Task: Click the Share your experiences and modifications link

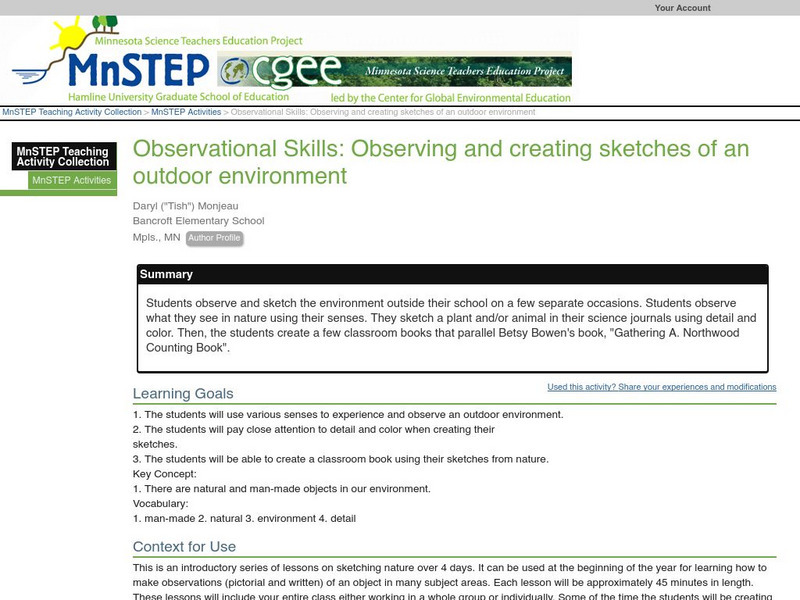Action: [662, 387]
